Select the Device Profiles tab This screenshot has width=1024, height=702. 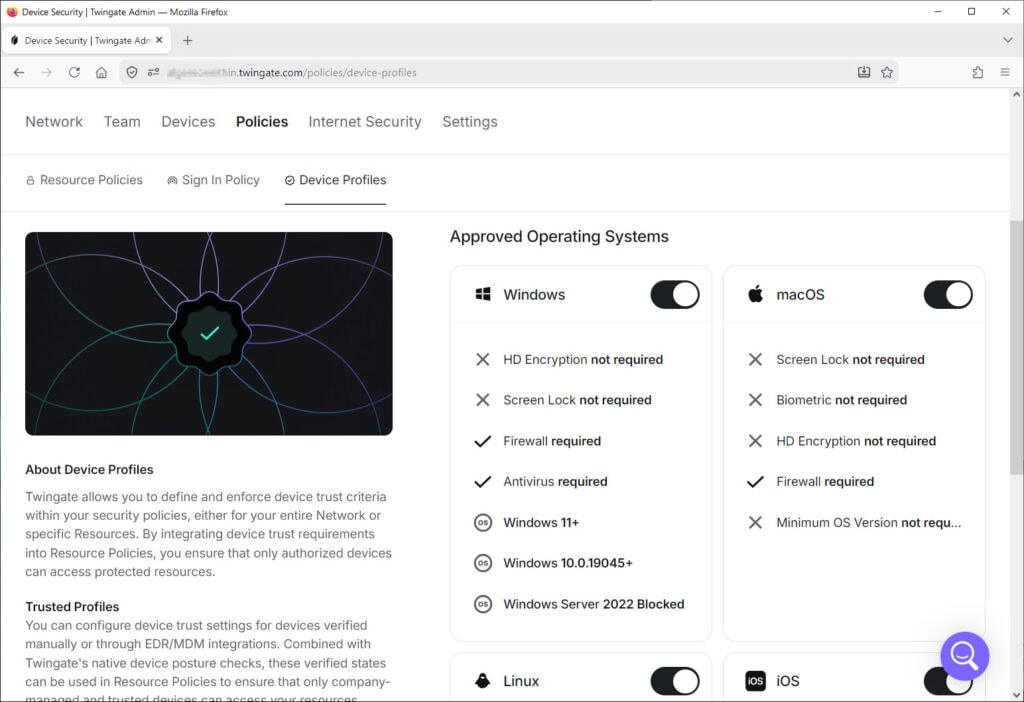tap(336, 180)
